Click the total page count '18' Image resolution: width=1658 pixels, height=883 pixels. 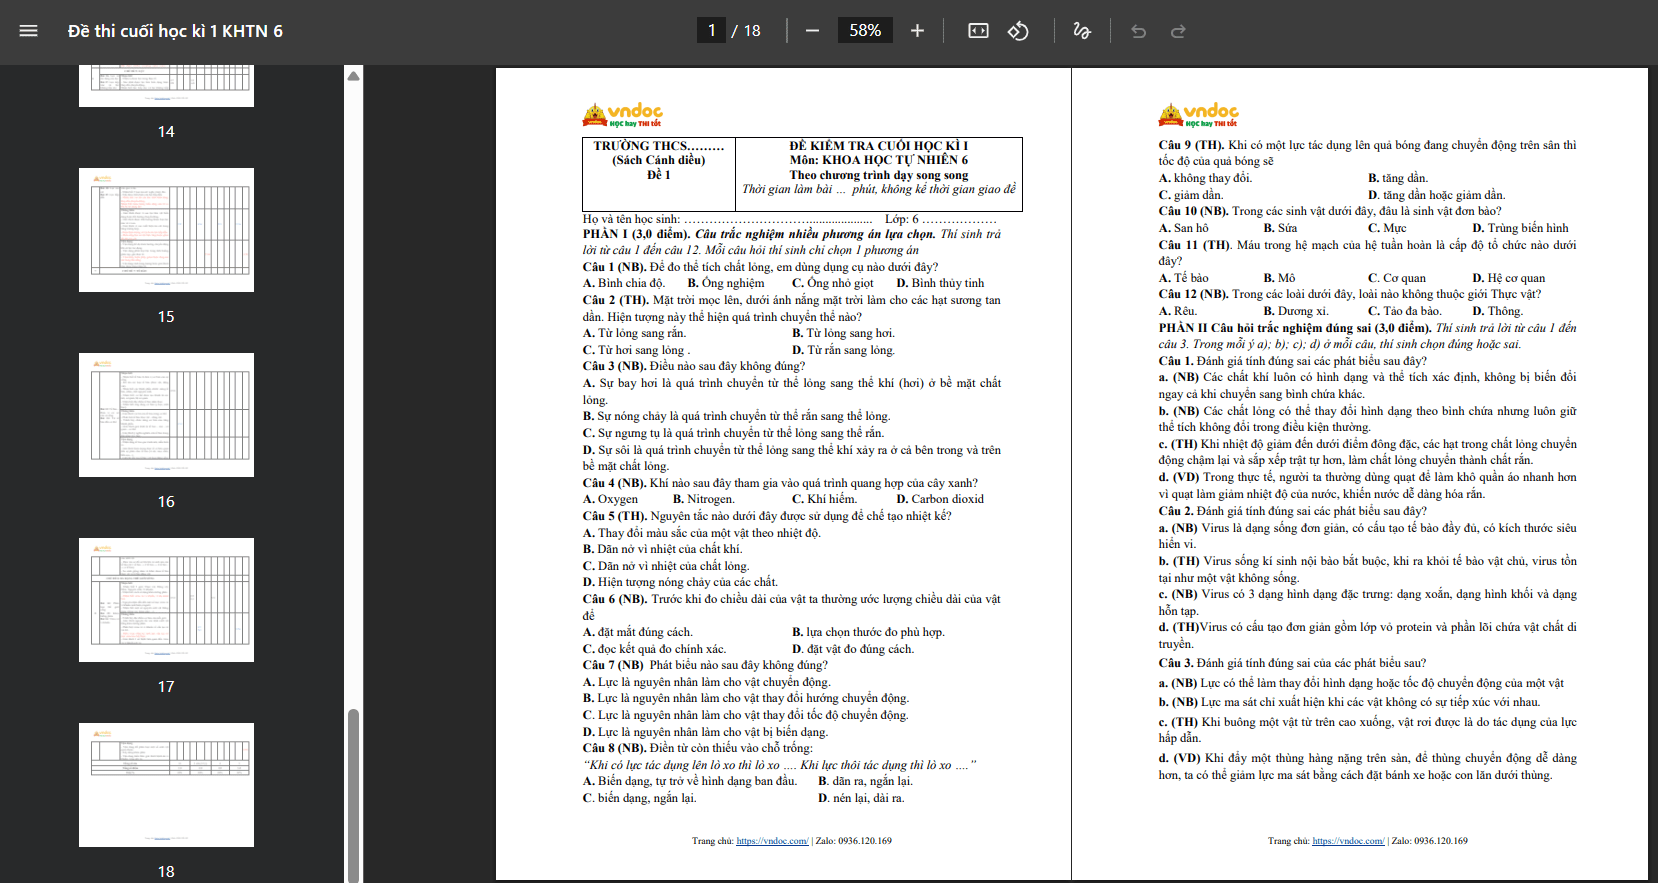(752, 31)
